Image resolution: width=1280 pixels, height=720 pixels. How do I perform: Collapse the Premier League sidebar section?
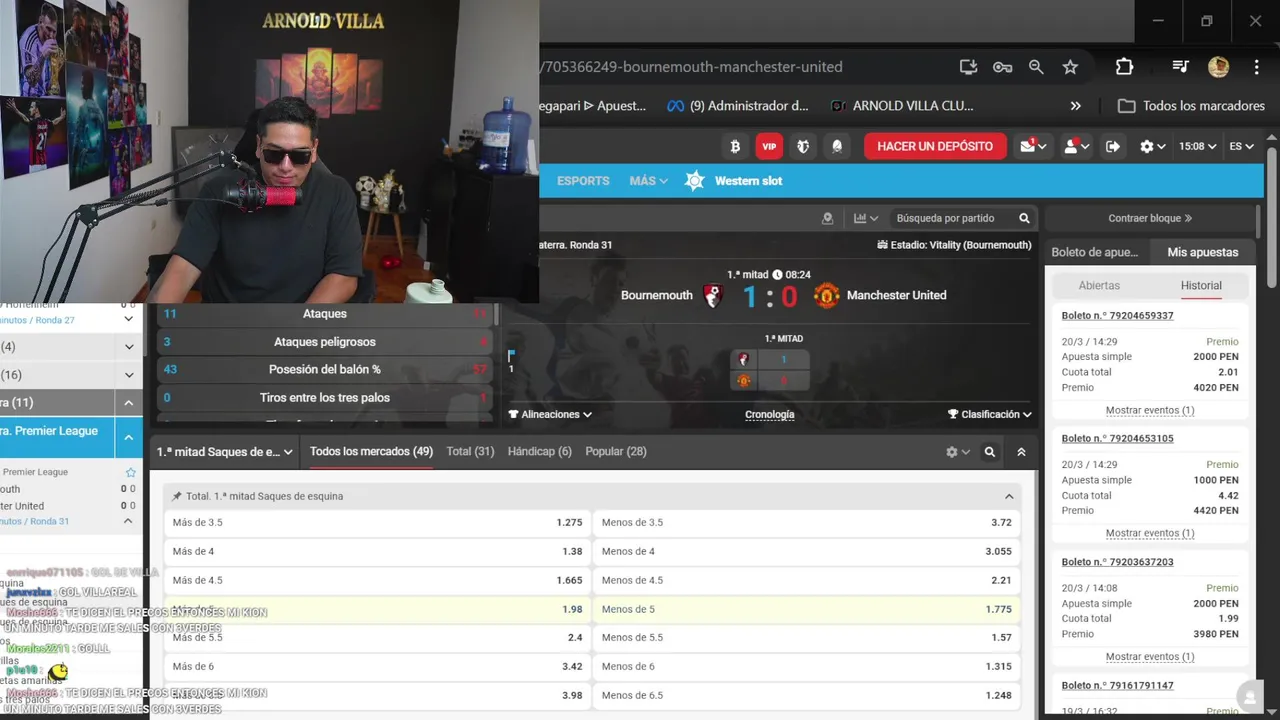click(129, 437)
